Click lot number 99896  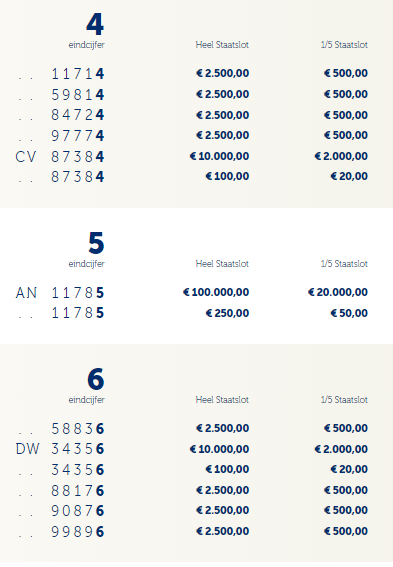click(x=78, y=532)
